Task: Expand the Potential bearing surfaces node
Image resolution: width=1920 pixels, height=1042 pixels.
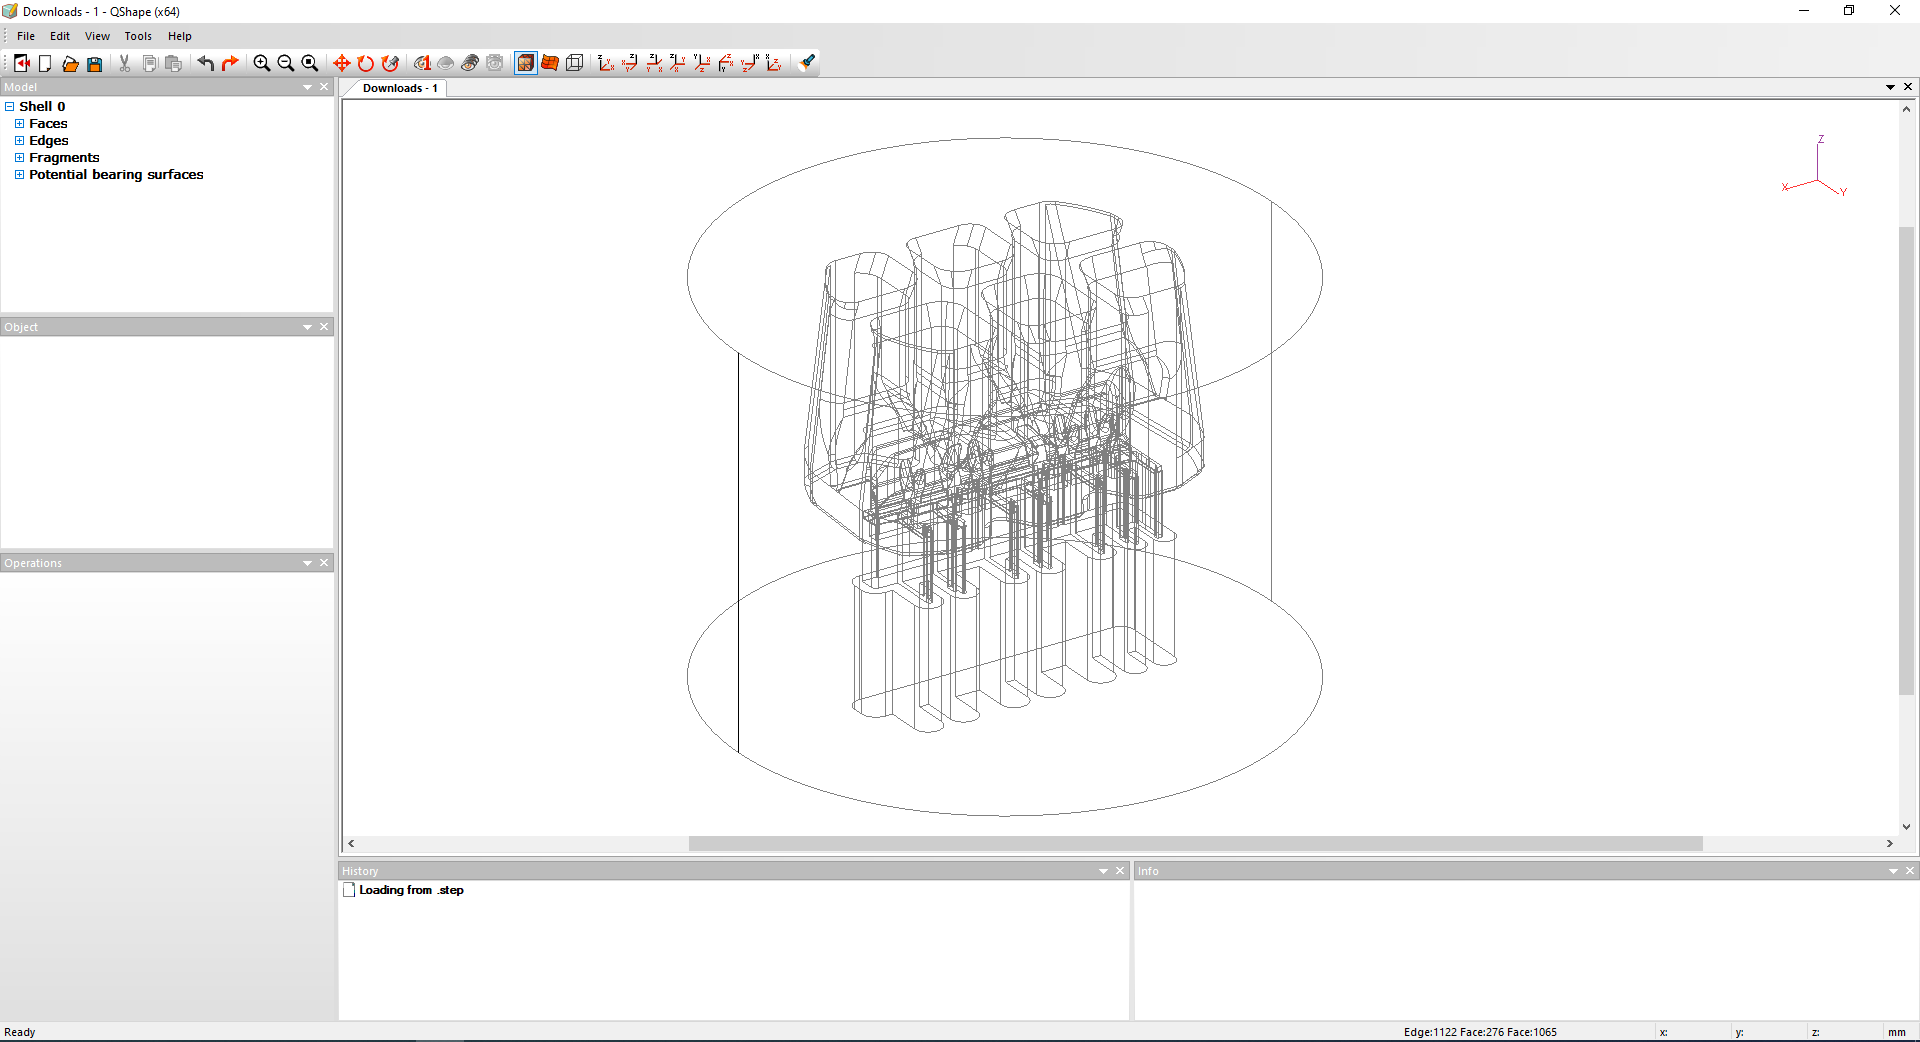Action: click(x=19, y=175)
